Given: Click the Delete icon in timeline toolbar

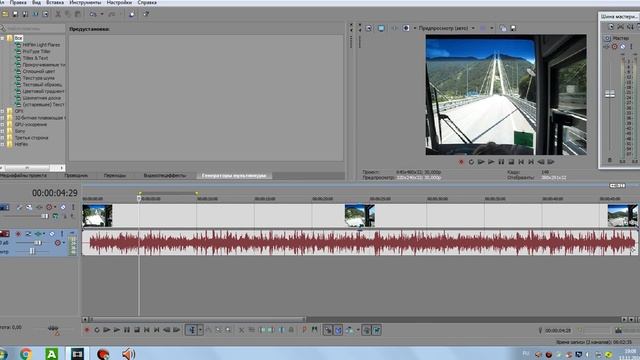Looking at the screenshot, I should point(241,330).
